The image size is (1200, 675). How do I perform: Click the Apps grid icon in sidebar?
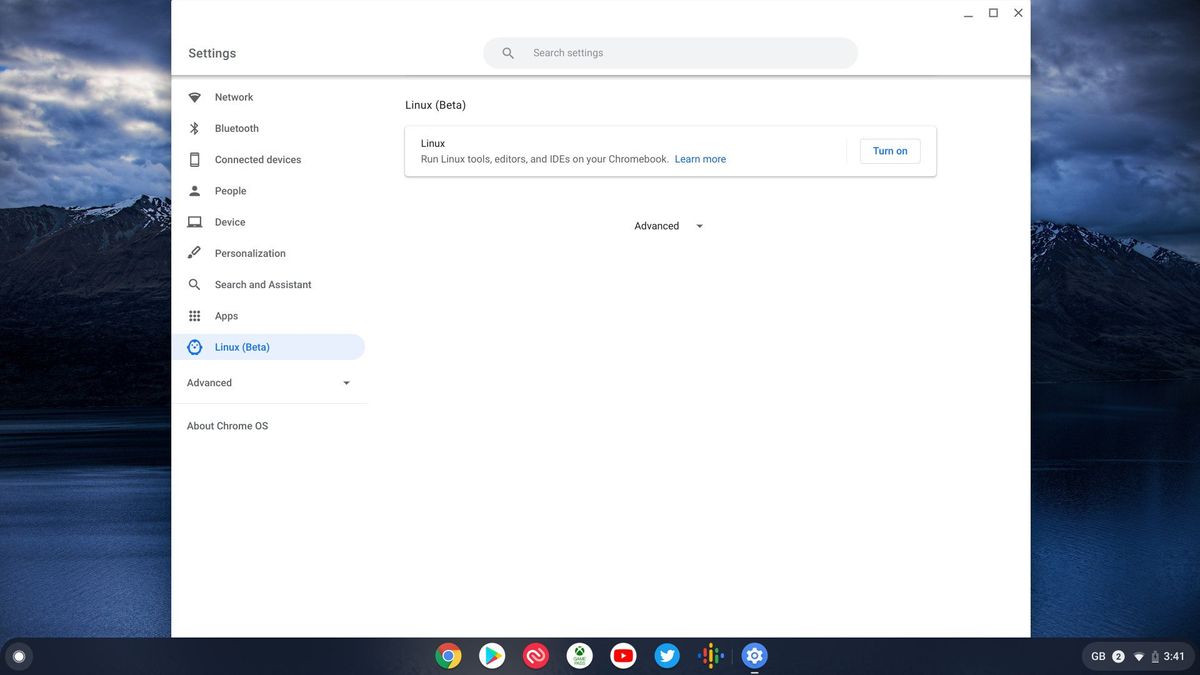click(x=194, y=315)
